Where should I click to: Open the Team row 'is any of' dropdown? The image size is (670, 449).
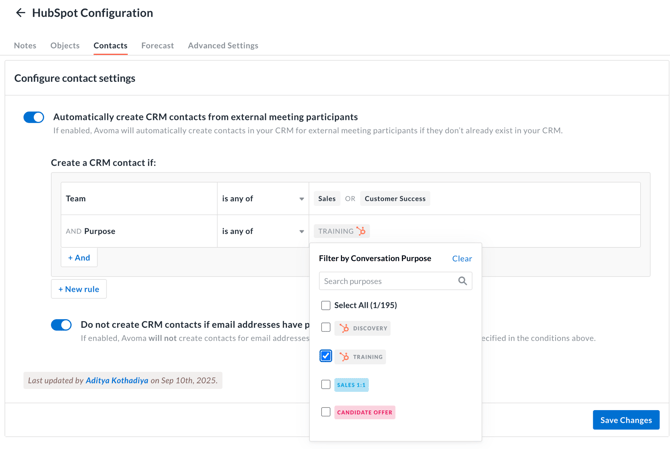pos(262,199)
